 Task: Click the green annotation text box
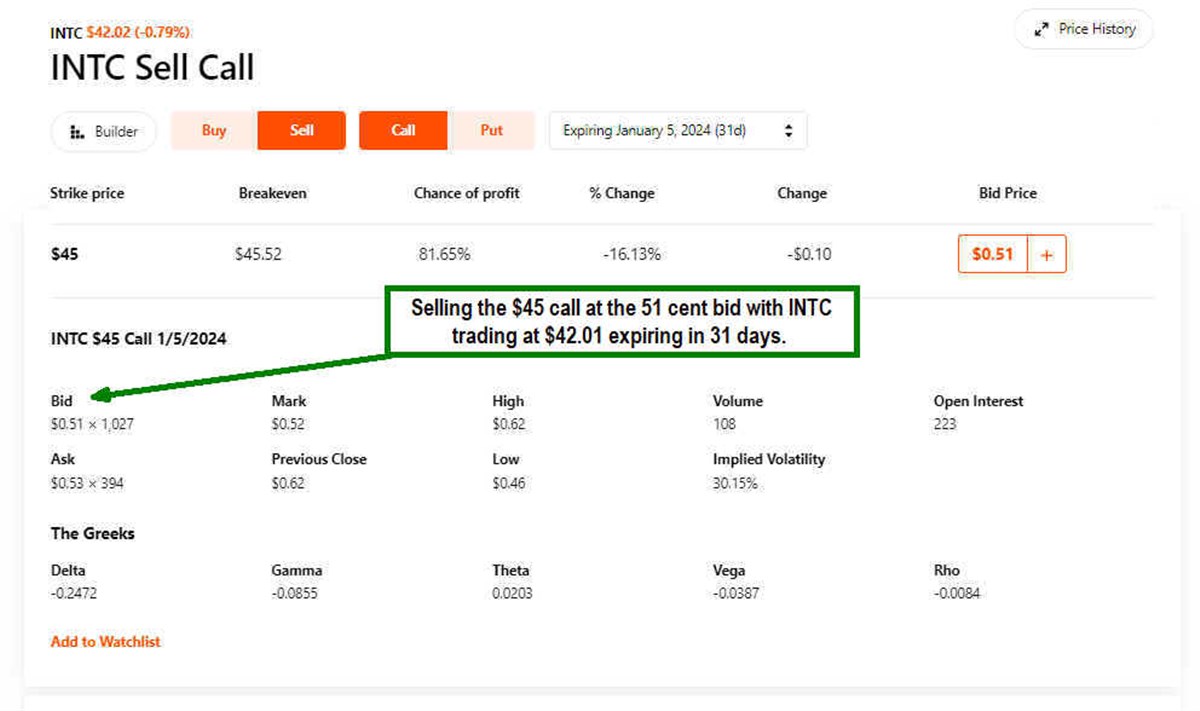(x=621, y=323)
